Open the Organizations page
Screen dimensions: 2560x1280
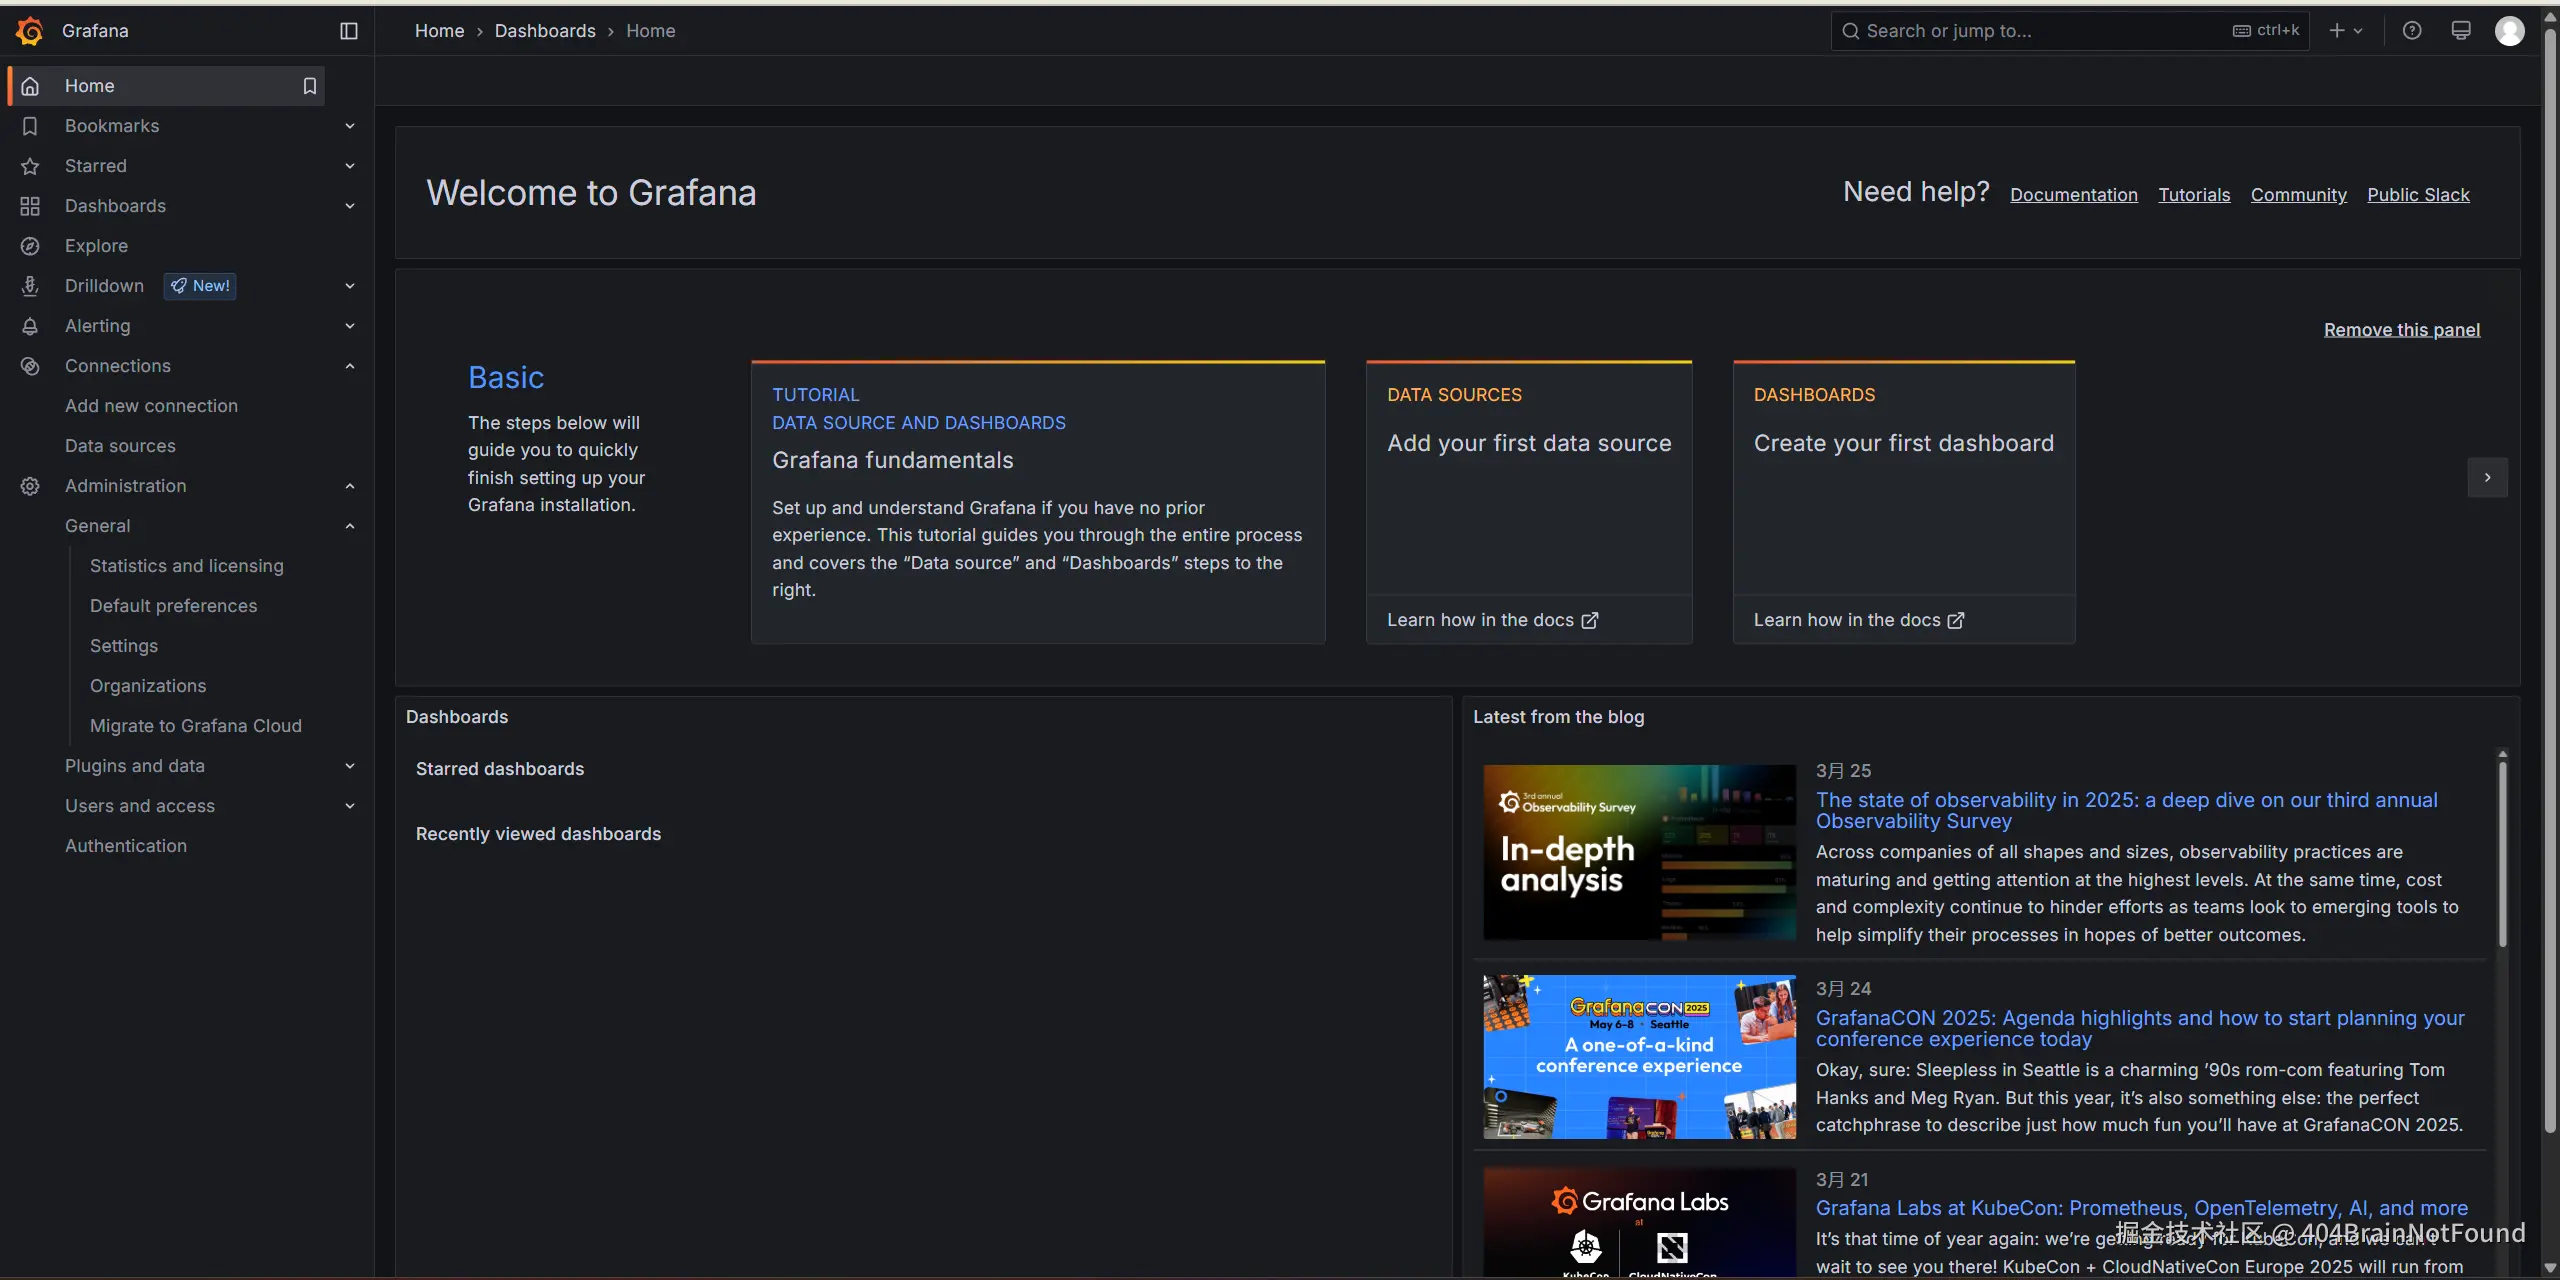tap(148, 686)
